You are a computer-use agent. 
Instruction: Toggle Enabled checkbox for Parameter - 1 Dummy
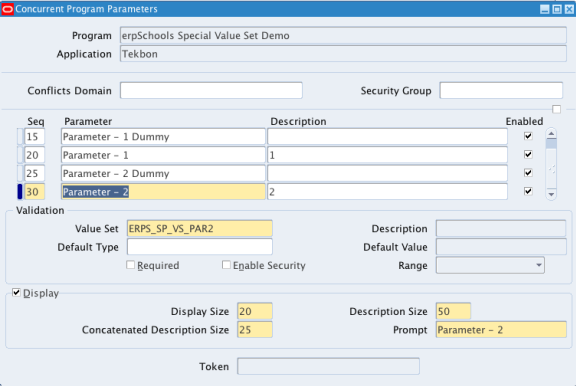coord(528,136)
